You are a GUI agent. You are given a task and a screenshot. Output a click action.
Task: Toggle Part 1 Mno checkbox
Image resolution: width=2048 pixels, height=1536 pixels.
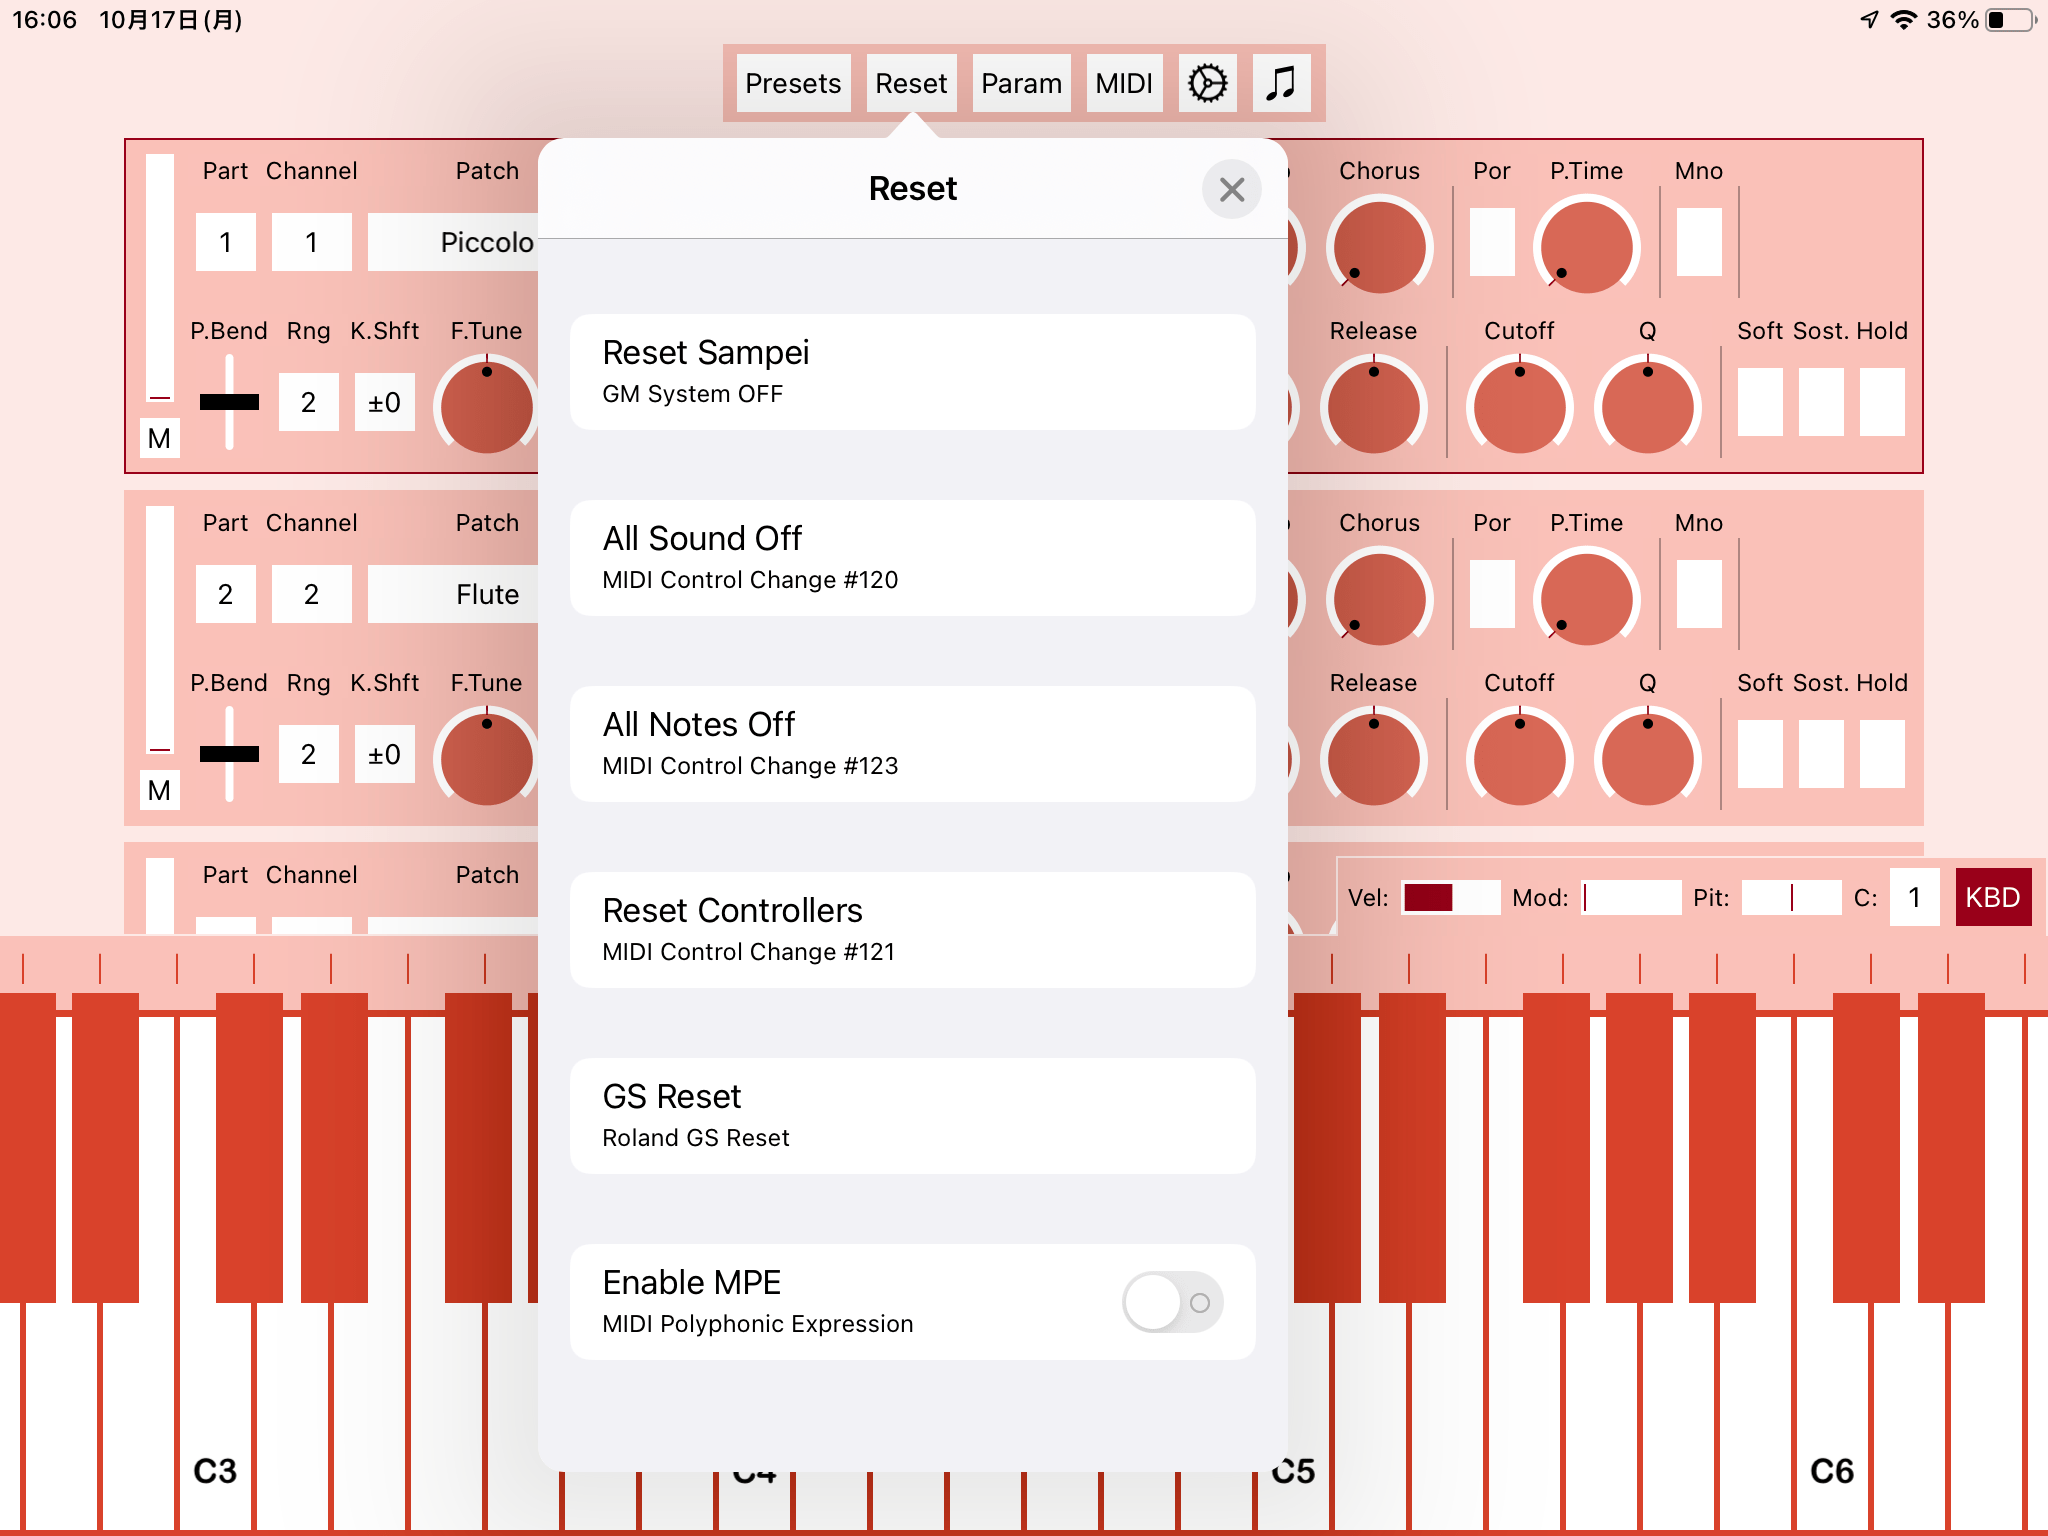pyautogui.click(x=1698, y=242)
